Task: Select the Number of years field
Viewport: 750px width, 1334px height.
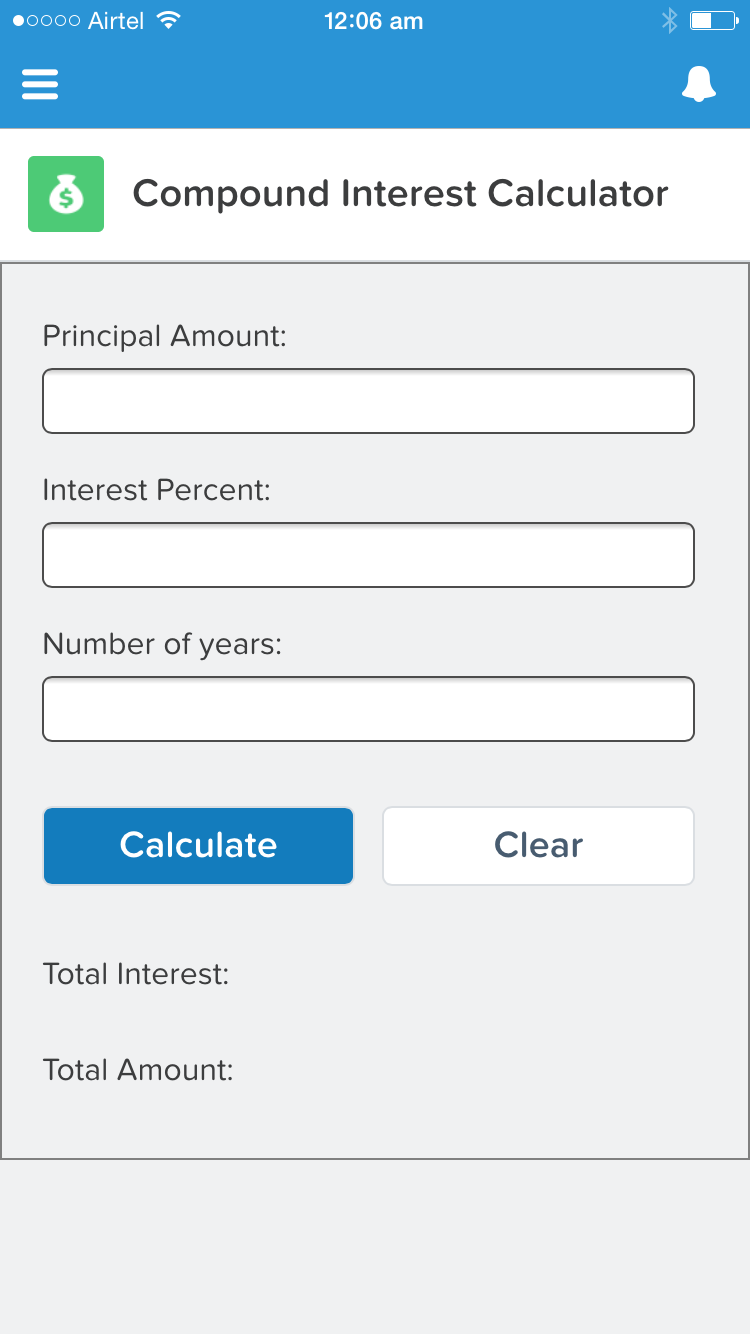Action: tap(368, 709)
